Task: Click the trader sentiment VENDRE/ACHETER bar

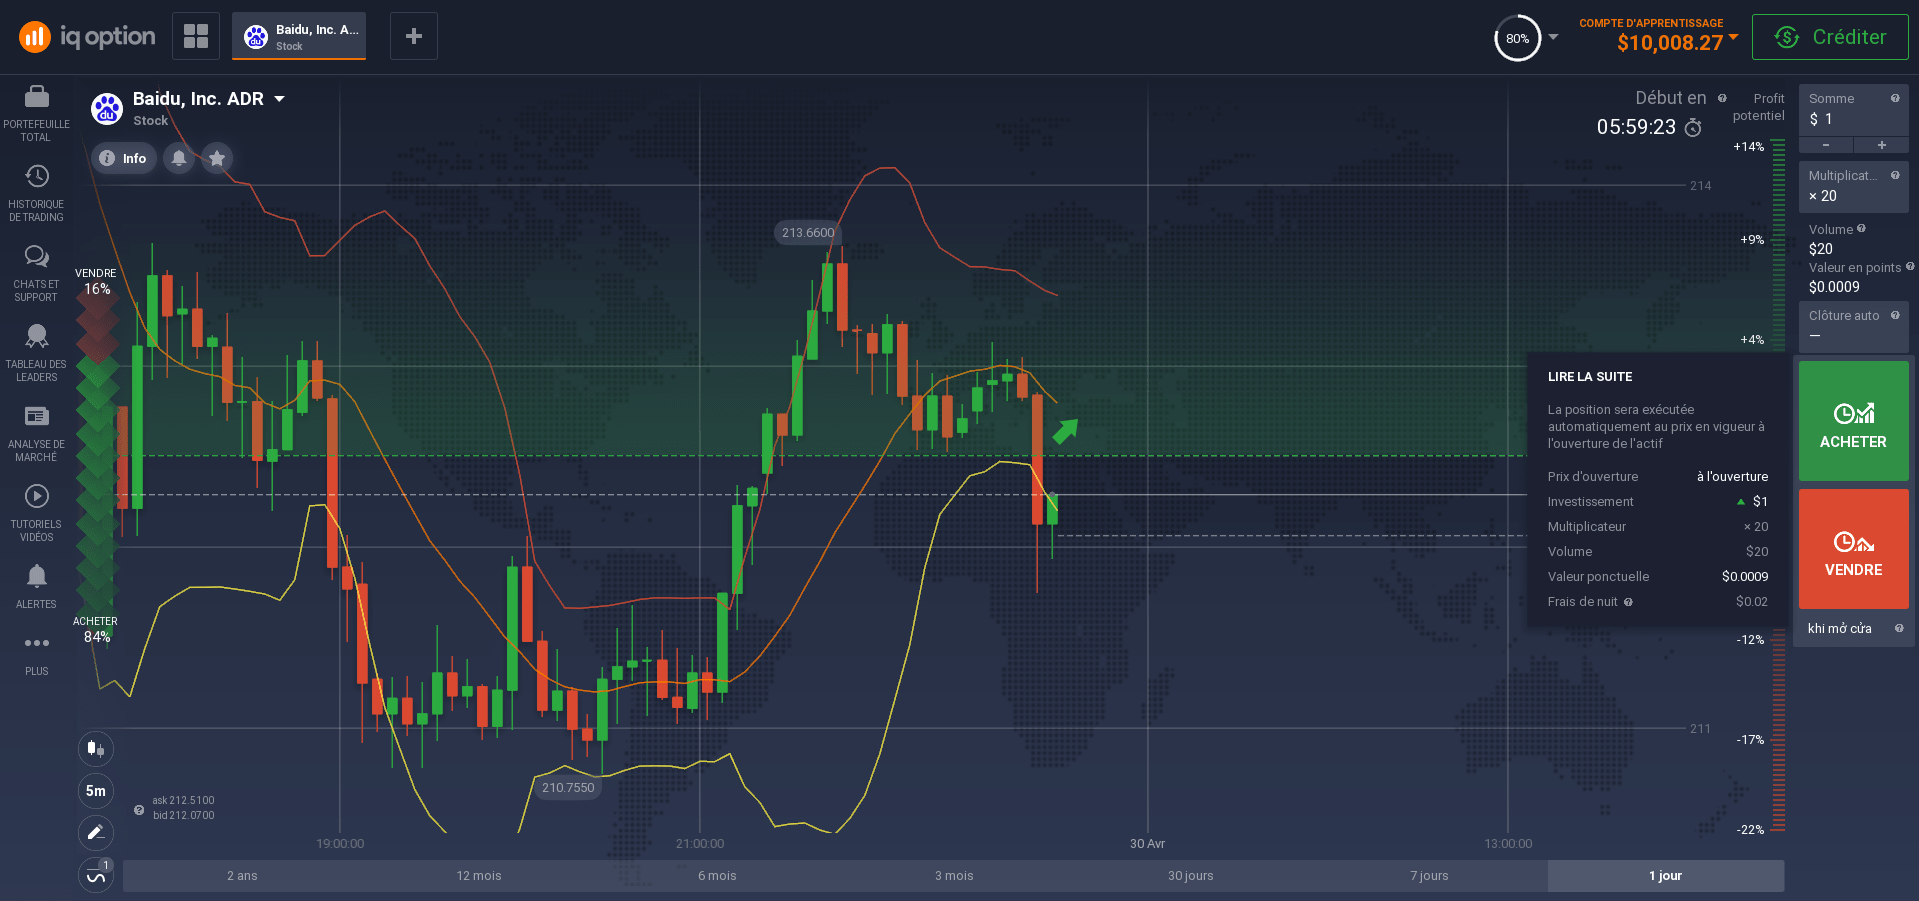Action: coord(98,455)
